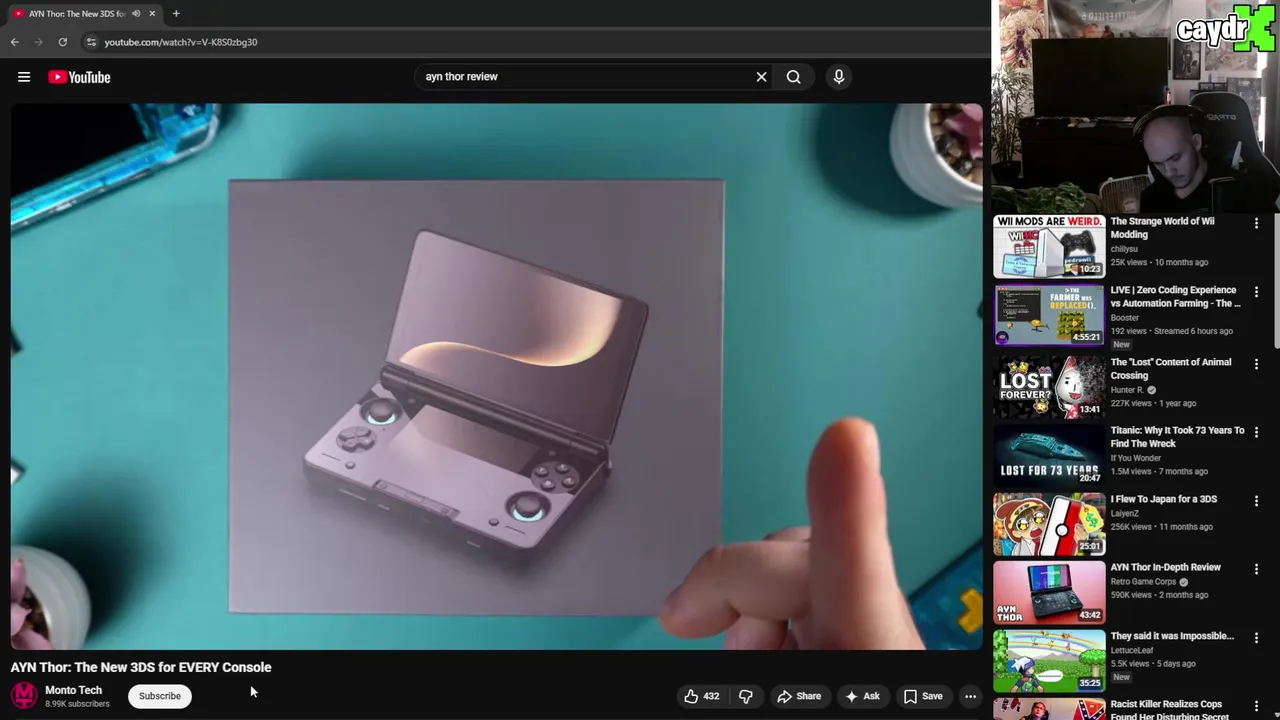Open The Strange World of Wii Modding thumbnail
The image size is (1280, 720).
1049,247
